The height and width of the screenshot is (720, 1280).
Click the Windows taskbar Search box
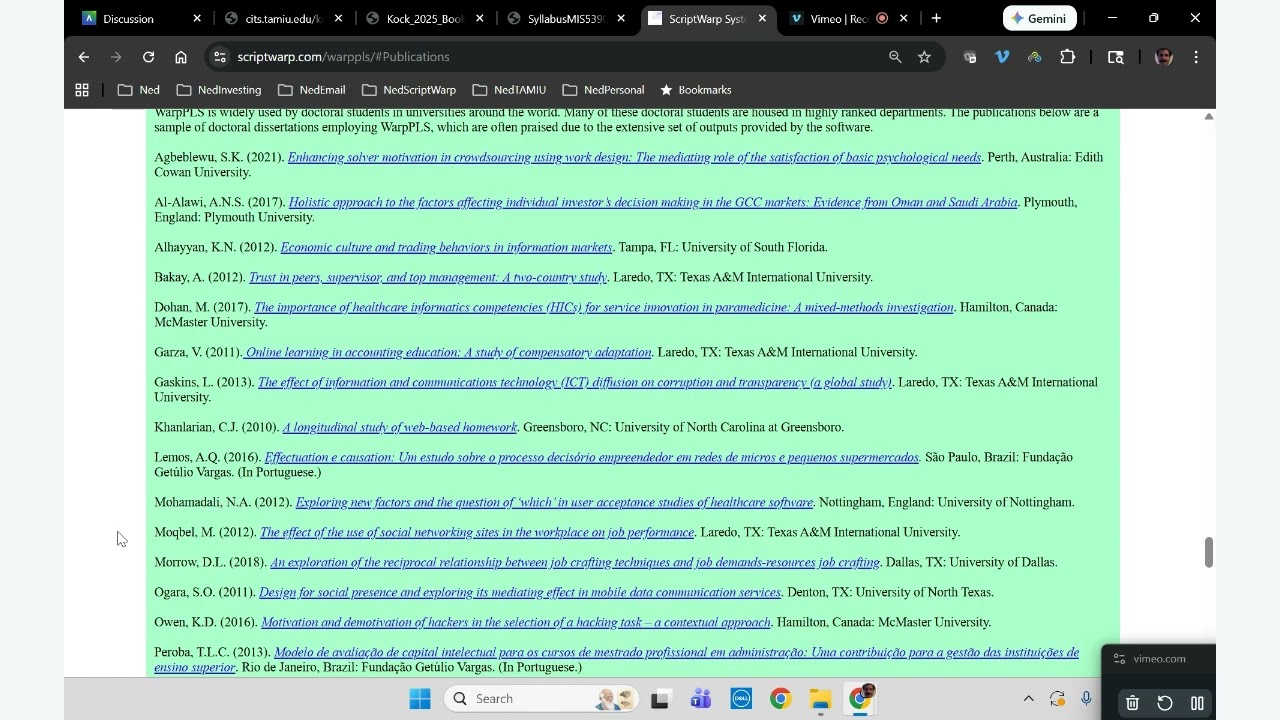[x=543, y=699]
